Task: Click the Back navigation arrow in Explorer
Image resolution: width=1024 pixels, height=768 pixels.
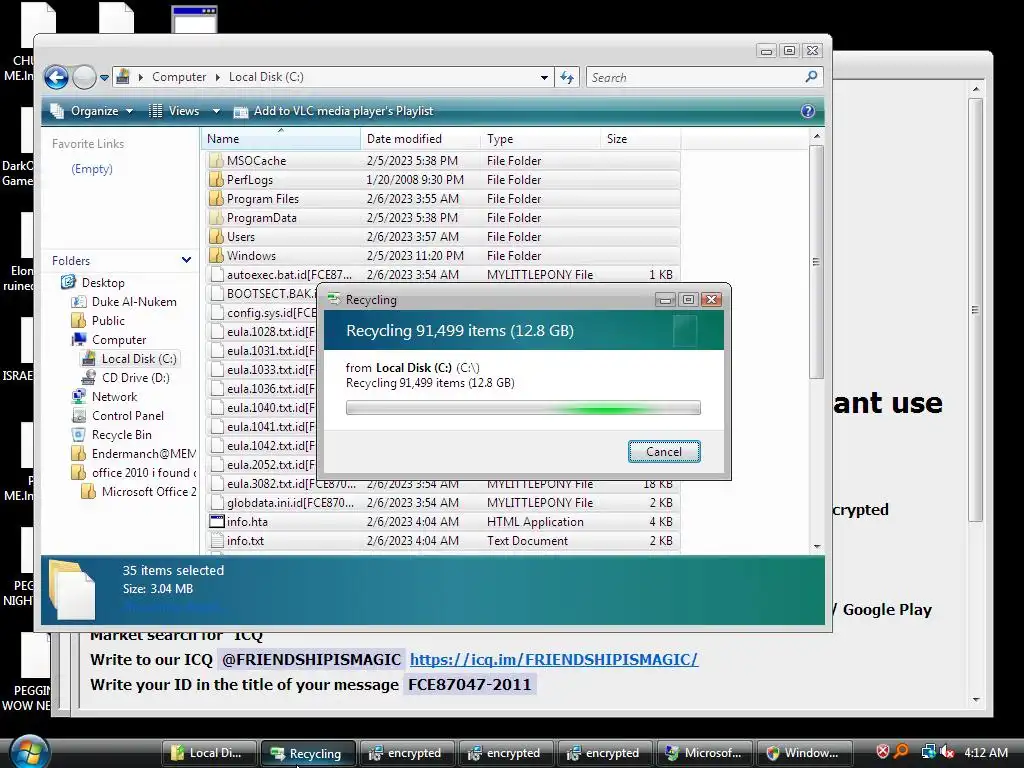Action: (57, 78)
